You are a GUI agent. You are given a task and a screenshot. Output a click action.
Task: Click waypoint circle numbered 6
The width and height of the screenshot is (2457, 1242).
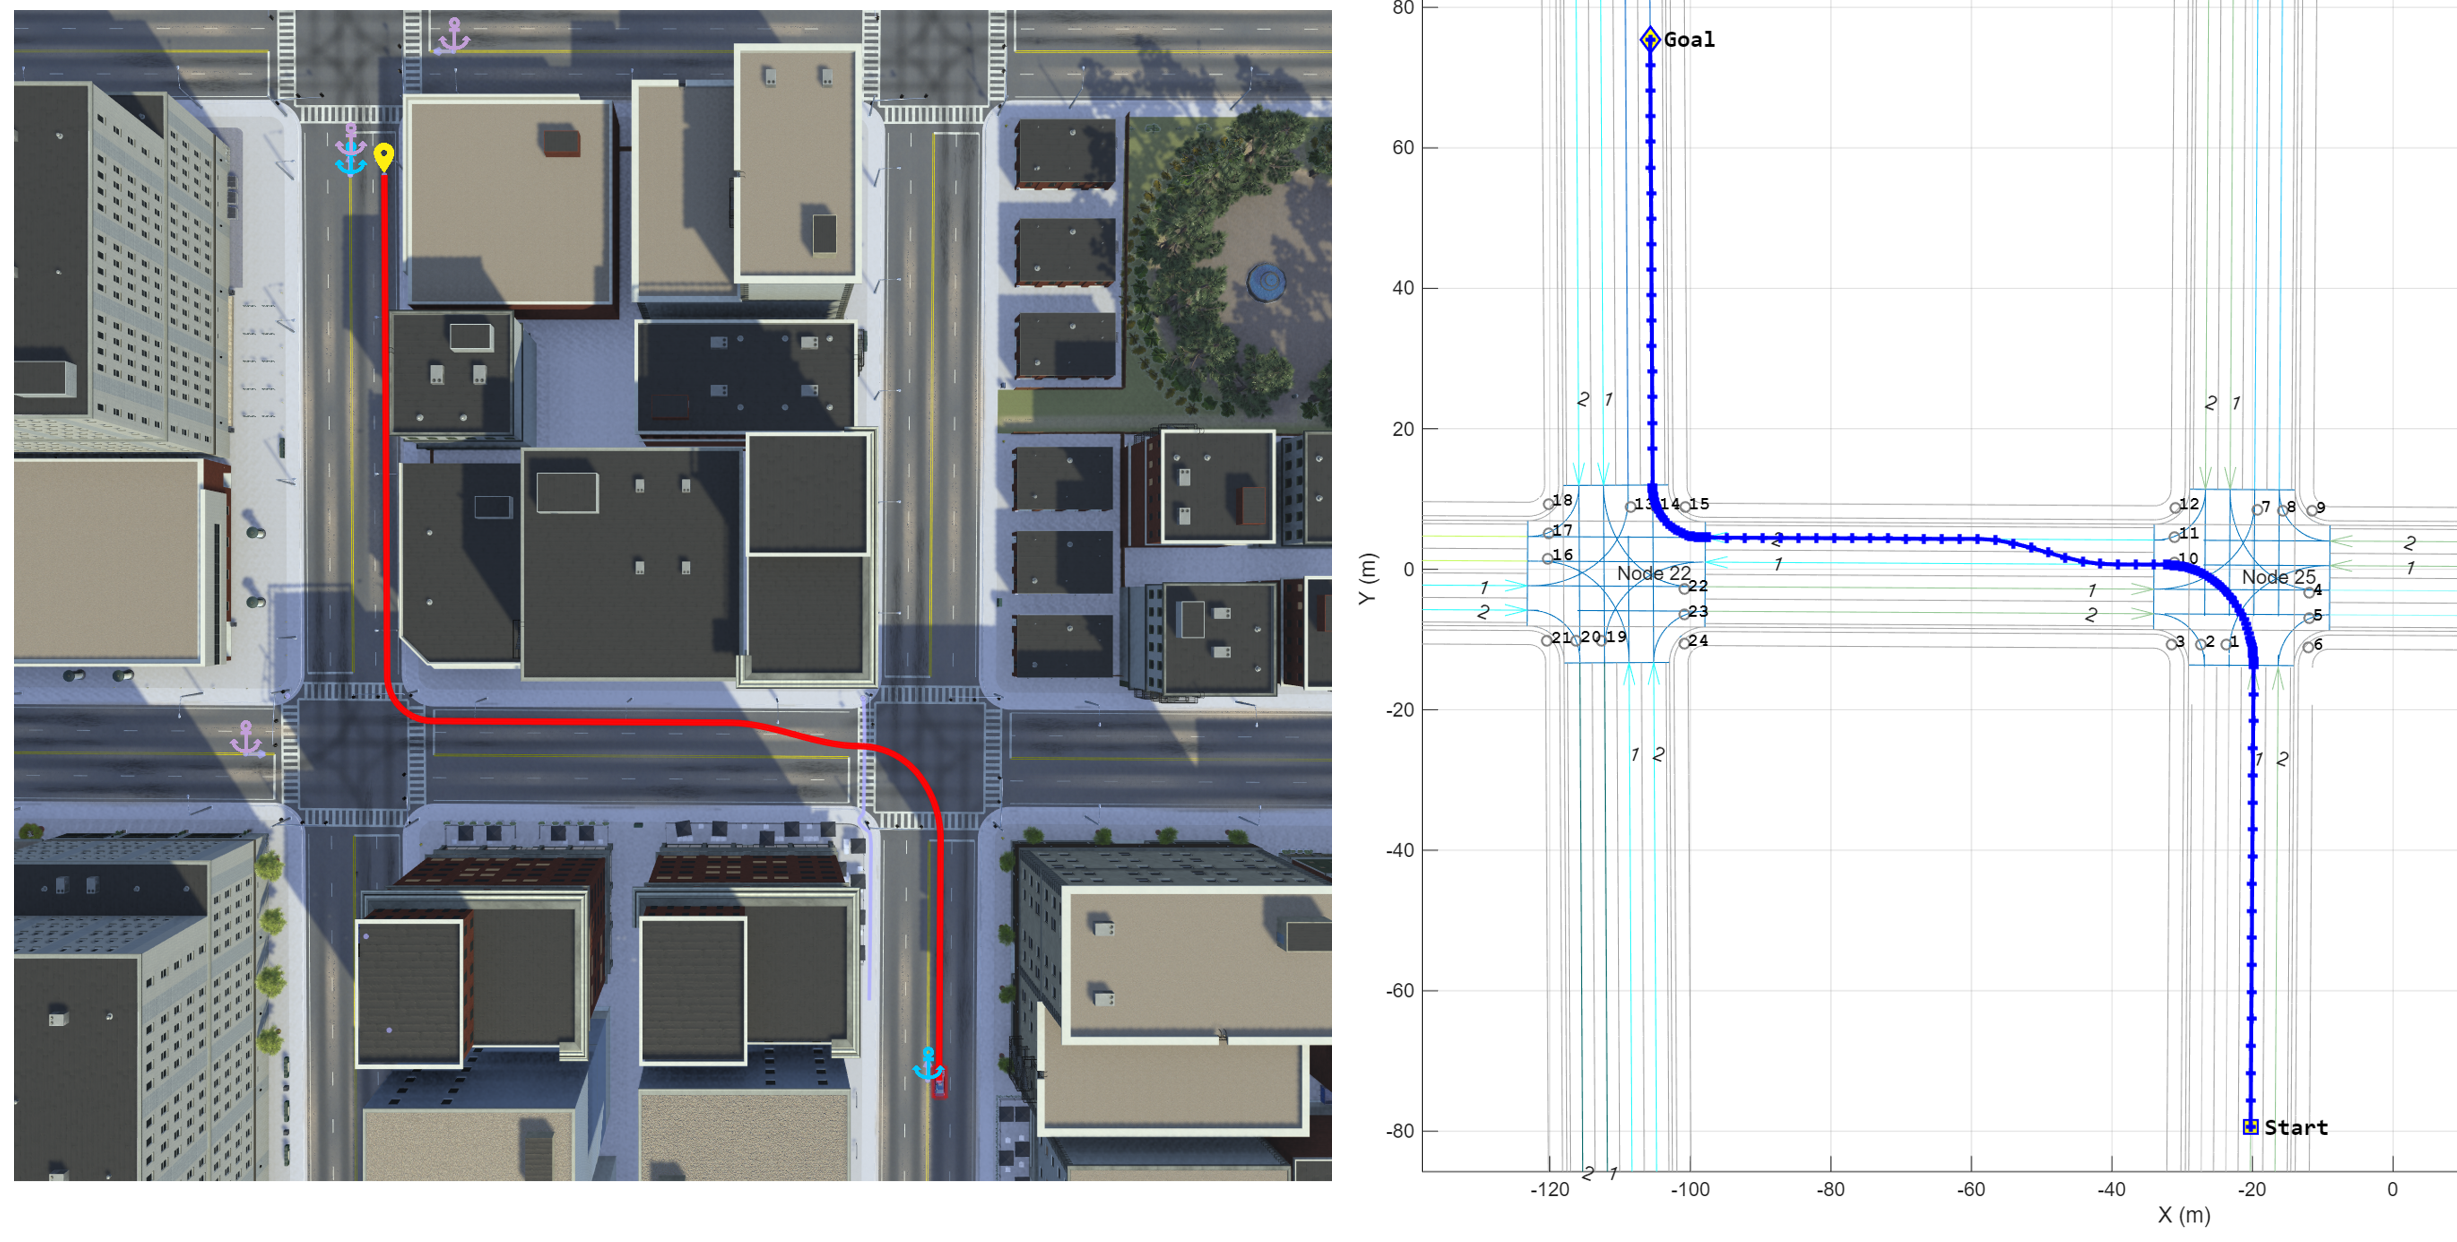(2308, 647)
